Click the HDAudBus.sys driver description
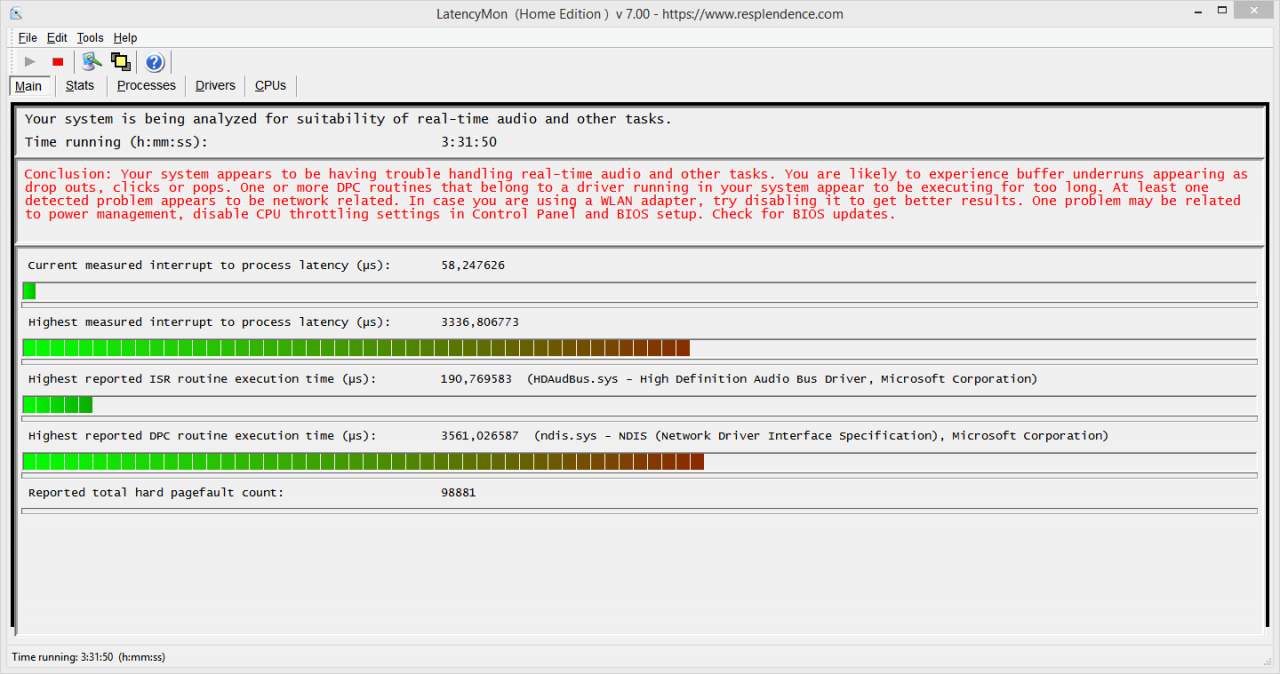The image size is (1280, 674). [782, 380]
